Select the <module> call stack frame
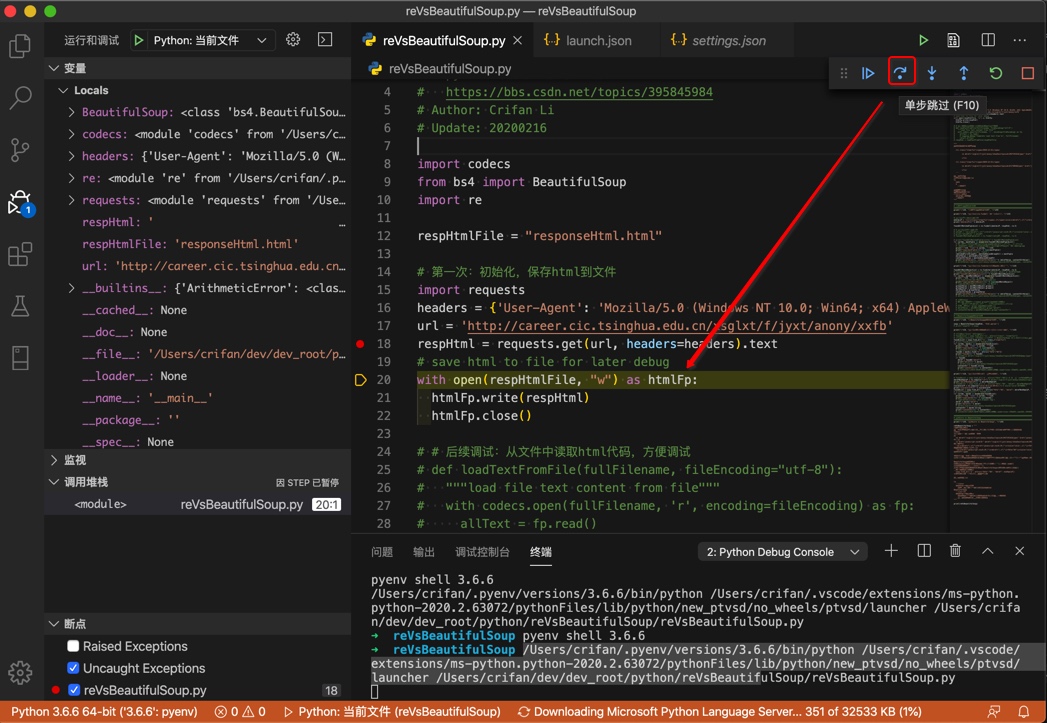The image size is (1047, 723). tap(198, 504)
